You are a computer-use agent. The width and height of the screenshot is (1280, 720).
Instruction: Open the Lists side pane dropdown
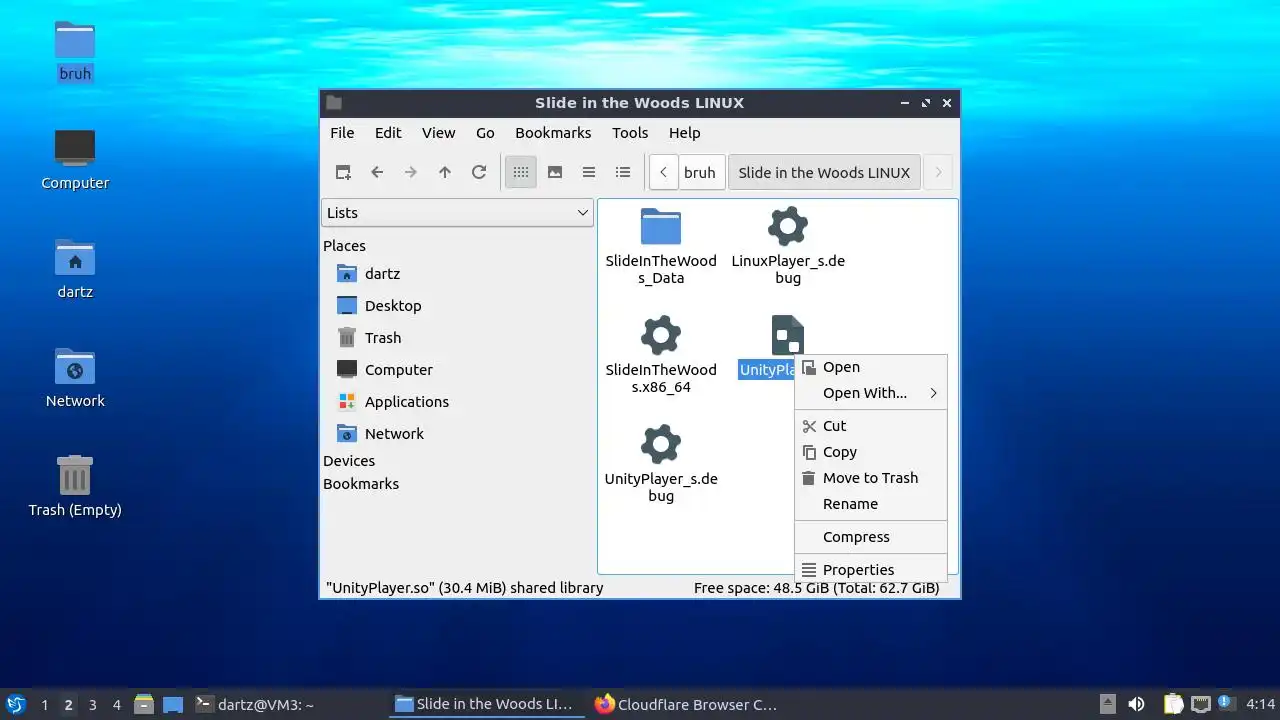pyautogui.click(x=458, y=212)
